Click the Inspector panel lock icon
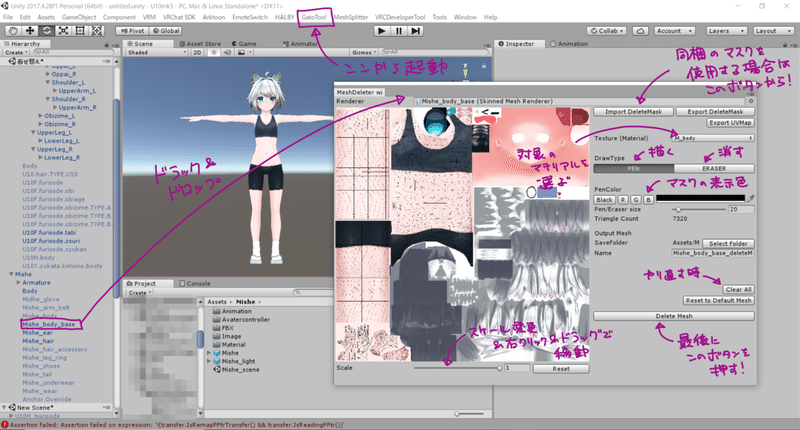Image resolution: width=800 pixels, height=430 pixels. pyautogui.click(x=785, y=44)
